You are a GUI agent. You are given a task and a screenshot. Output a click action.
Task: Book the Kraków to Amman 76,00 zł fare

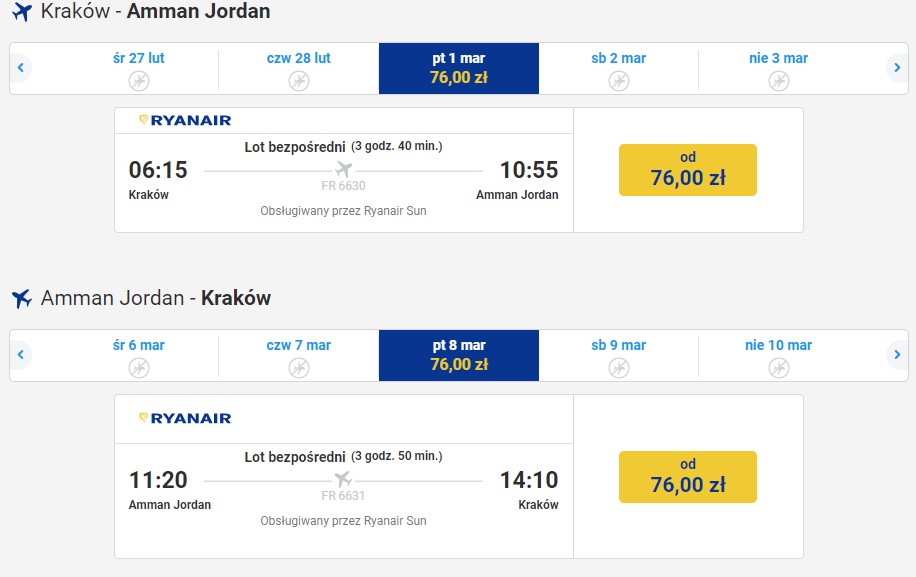[688, 170]
